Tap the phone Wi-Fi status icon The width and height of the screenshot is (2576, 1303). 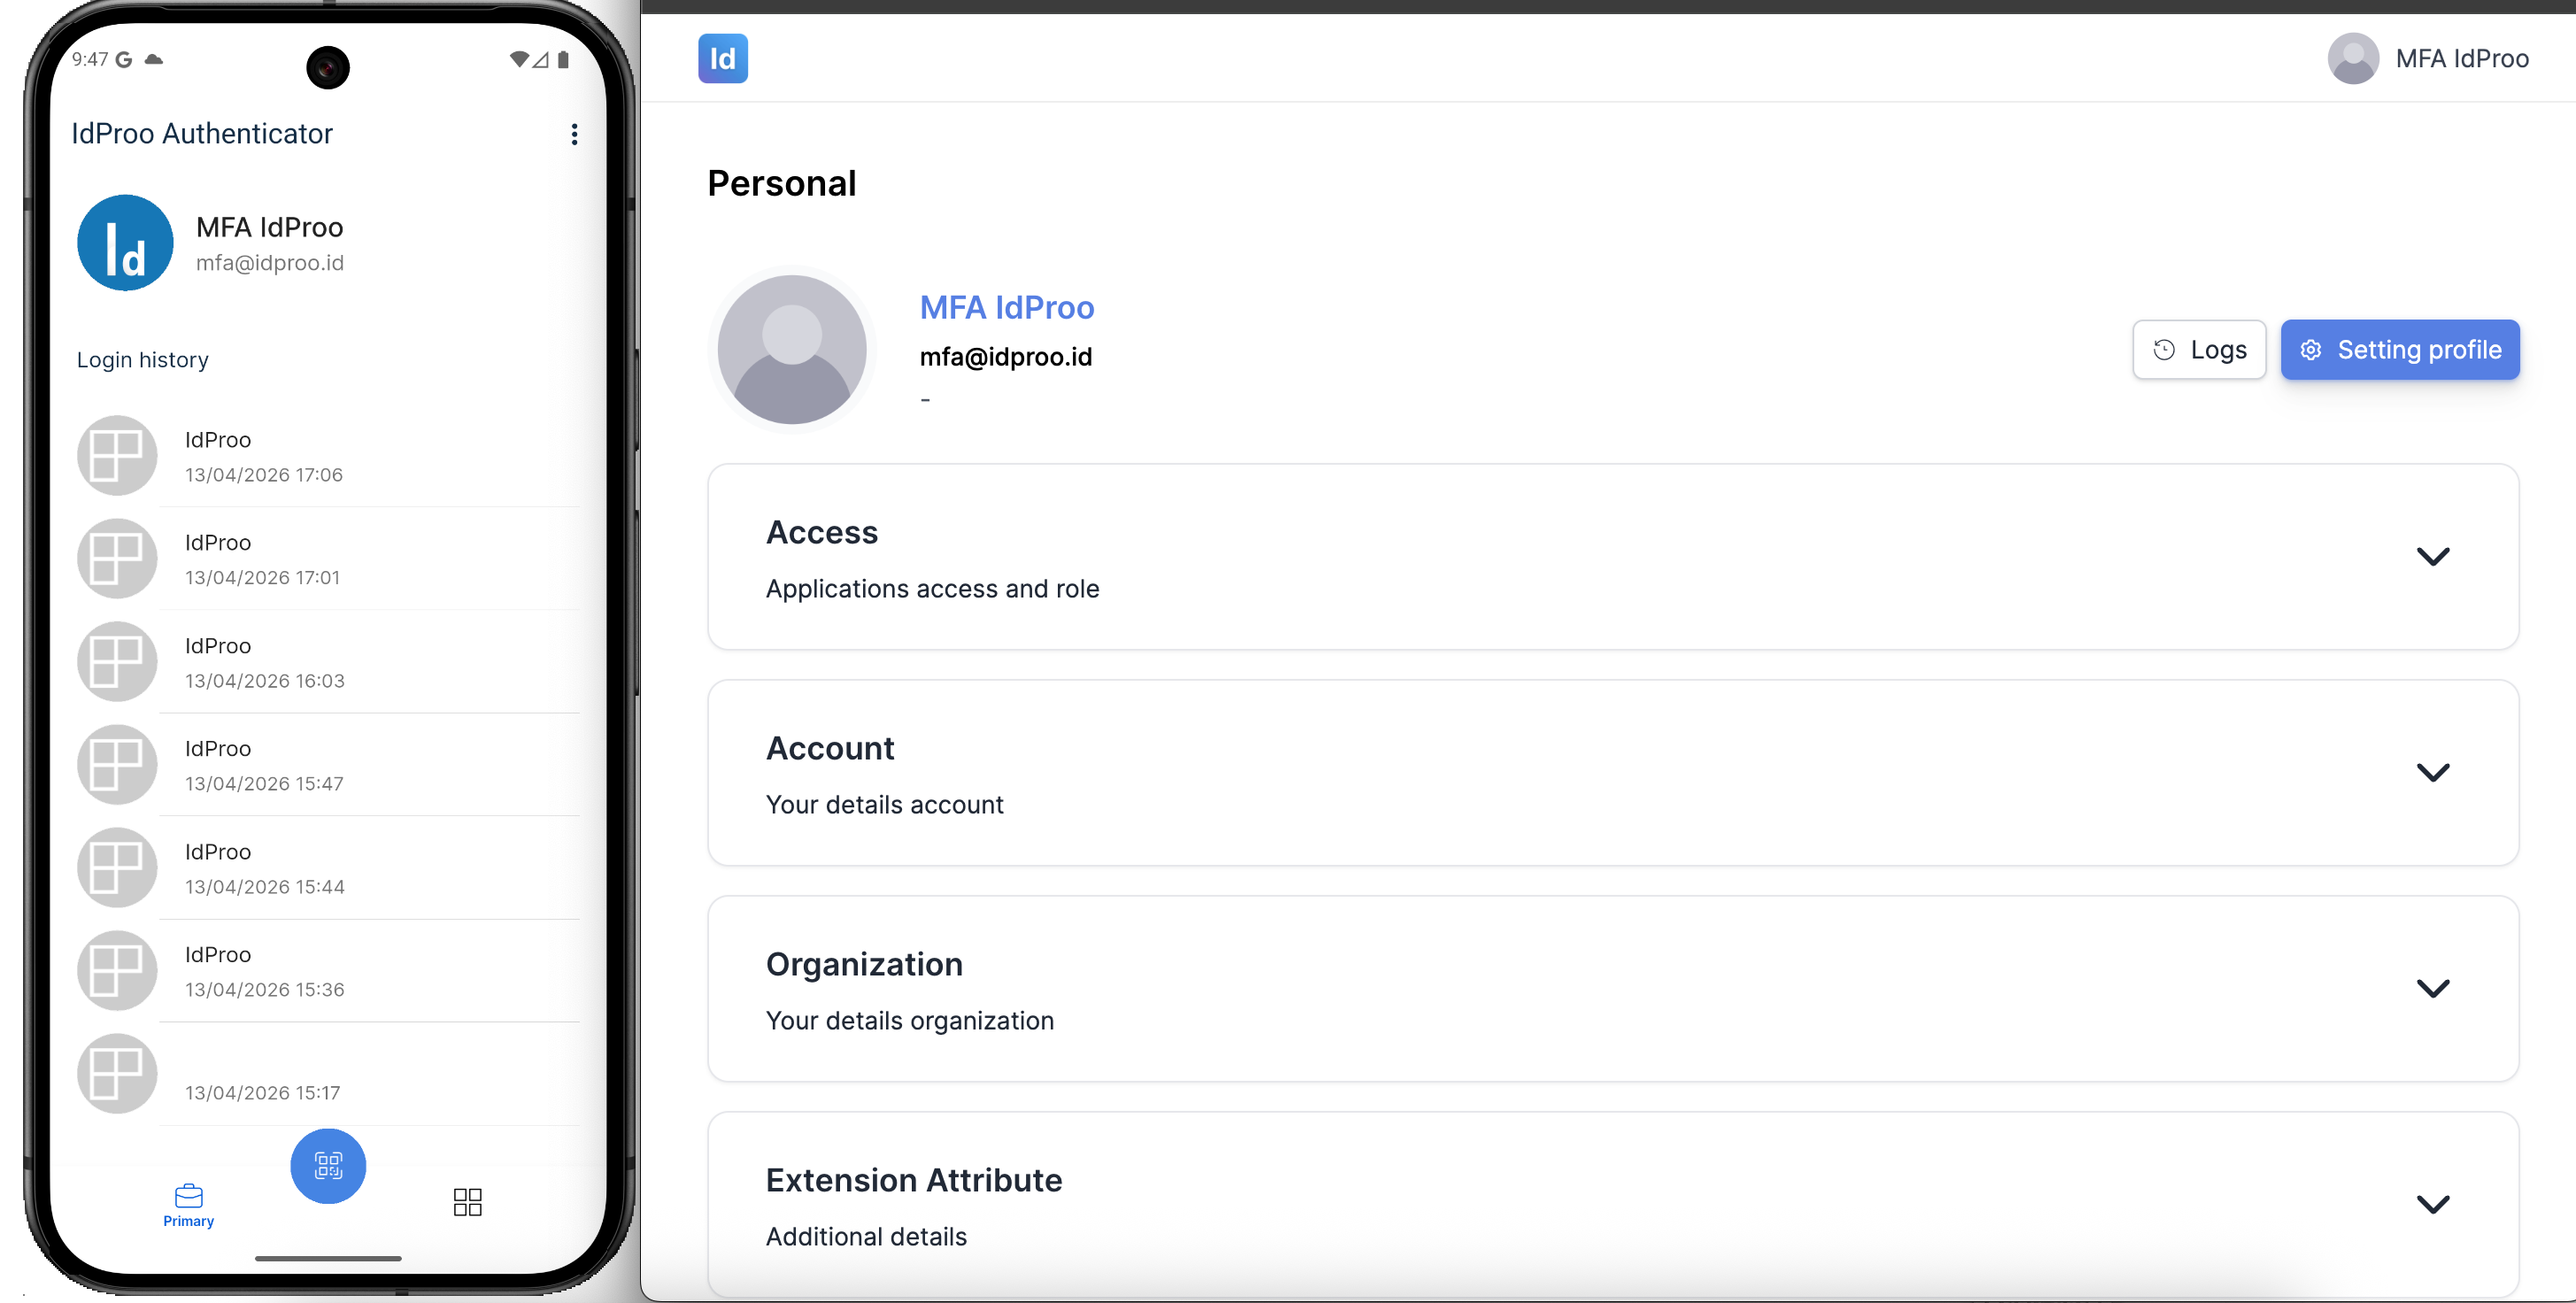coord(518,59)
